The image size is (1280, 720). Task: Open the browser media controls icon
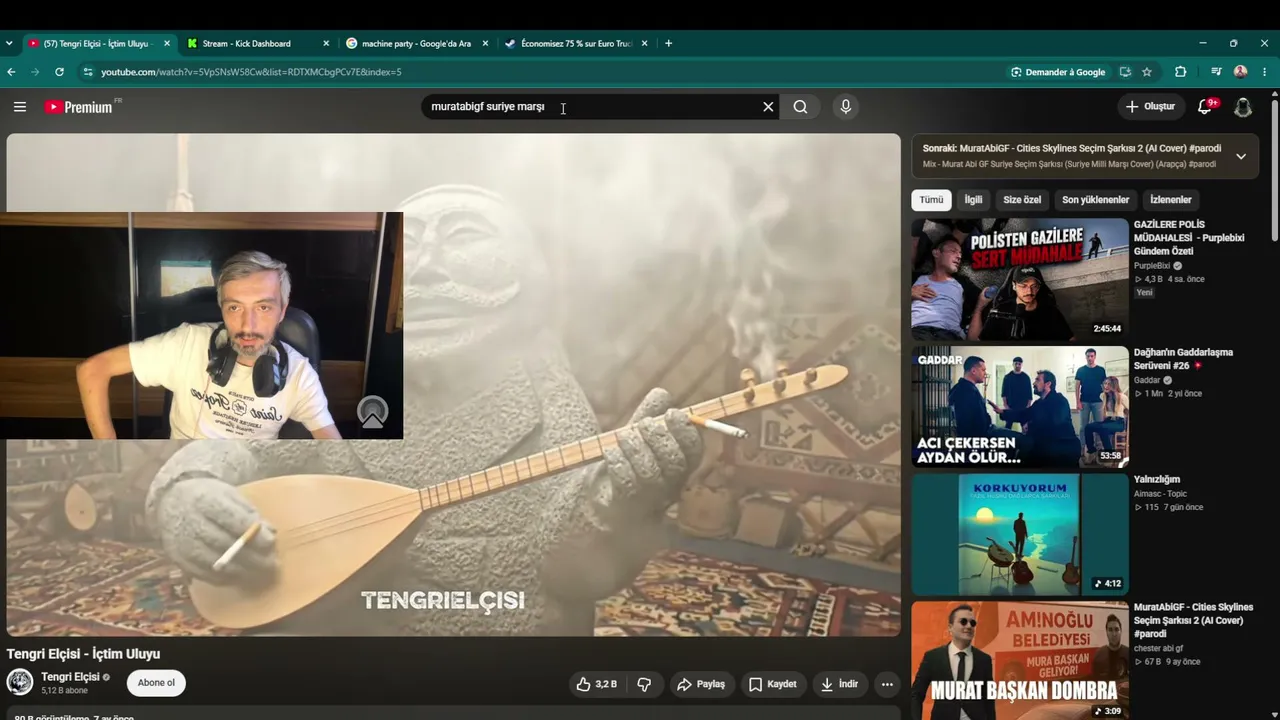pos(1216,72)
